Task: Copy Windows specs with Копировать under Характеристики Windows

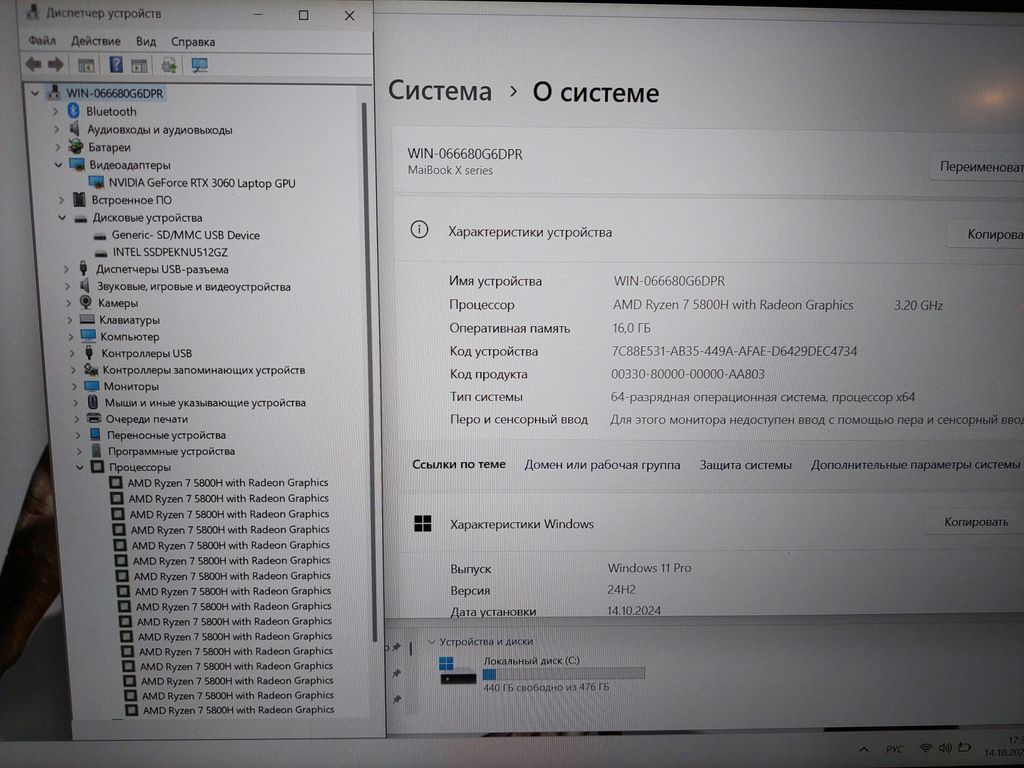Action: pos(976,522)
